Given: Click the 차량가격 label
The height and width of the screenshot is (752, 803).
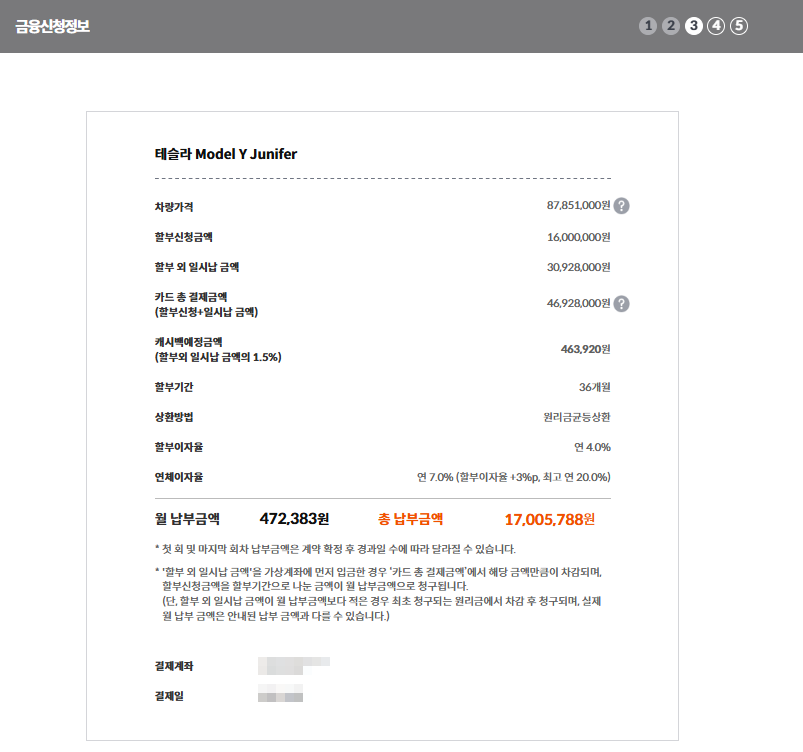Looking at the screenshot, I should pyautogui.click(x=174, y=206).
